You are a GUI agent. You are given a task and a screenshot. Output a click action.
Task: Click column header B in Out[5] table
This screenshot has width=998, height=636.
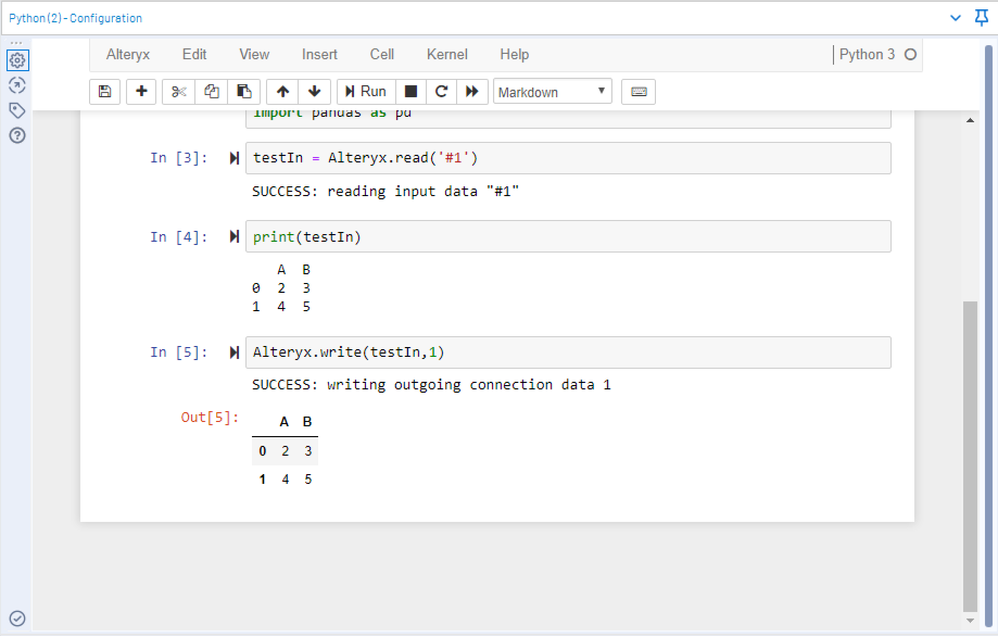coord(307,421)
